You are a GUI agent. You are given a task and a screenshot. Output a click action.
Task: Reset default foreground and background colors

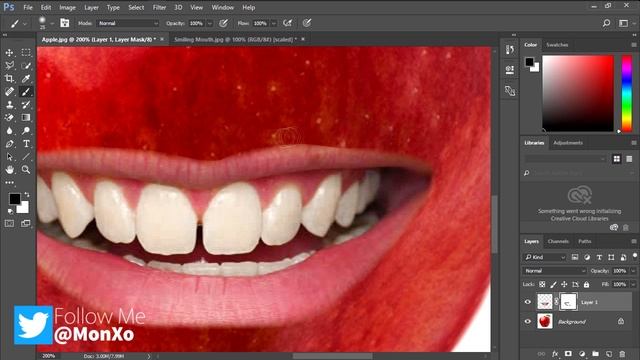pyautogui.click(x=10, y=211)
